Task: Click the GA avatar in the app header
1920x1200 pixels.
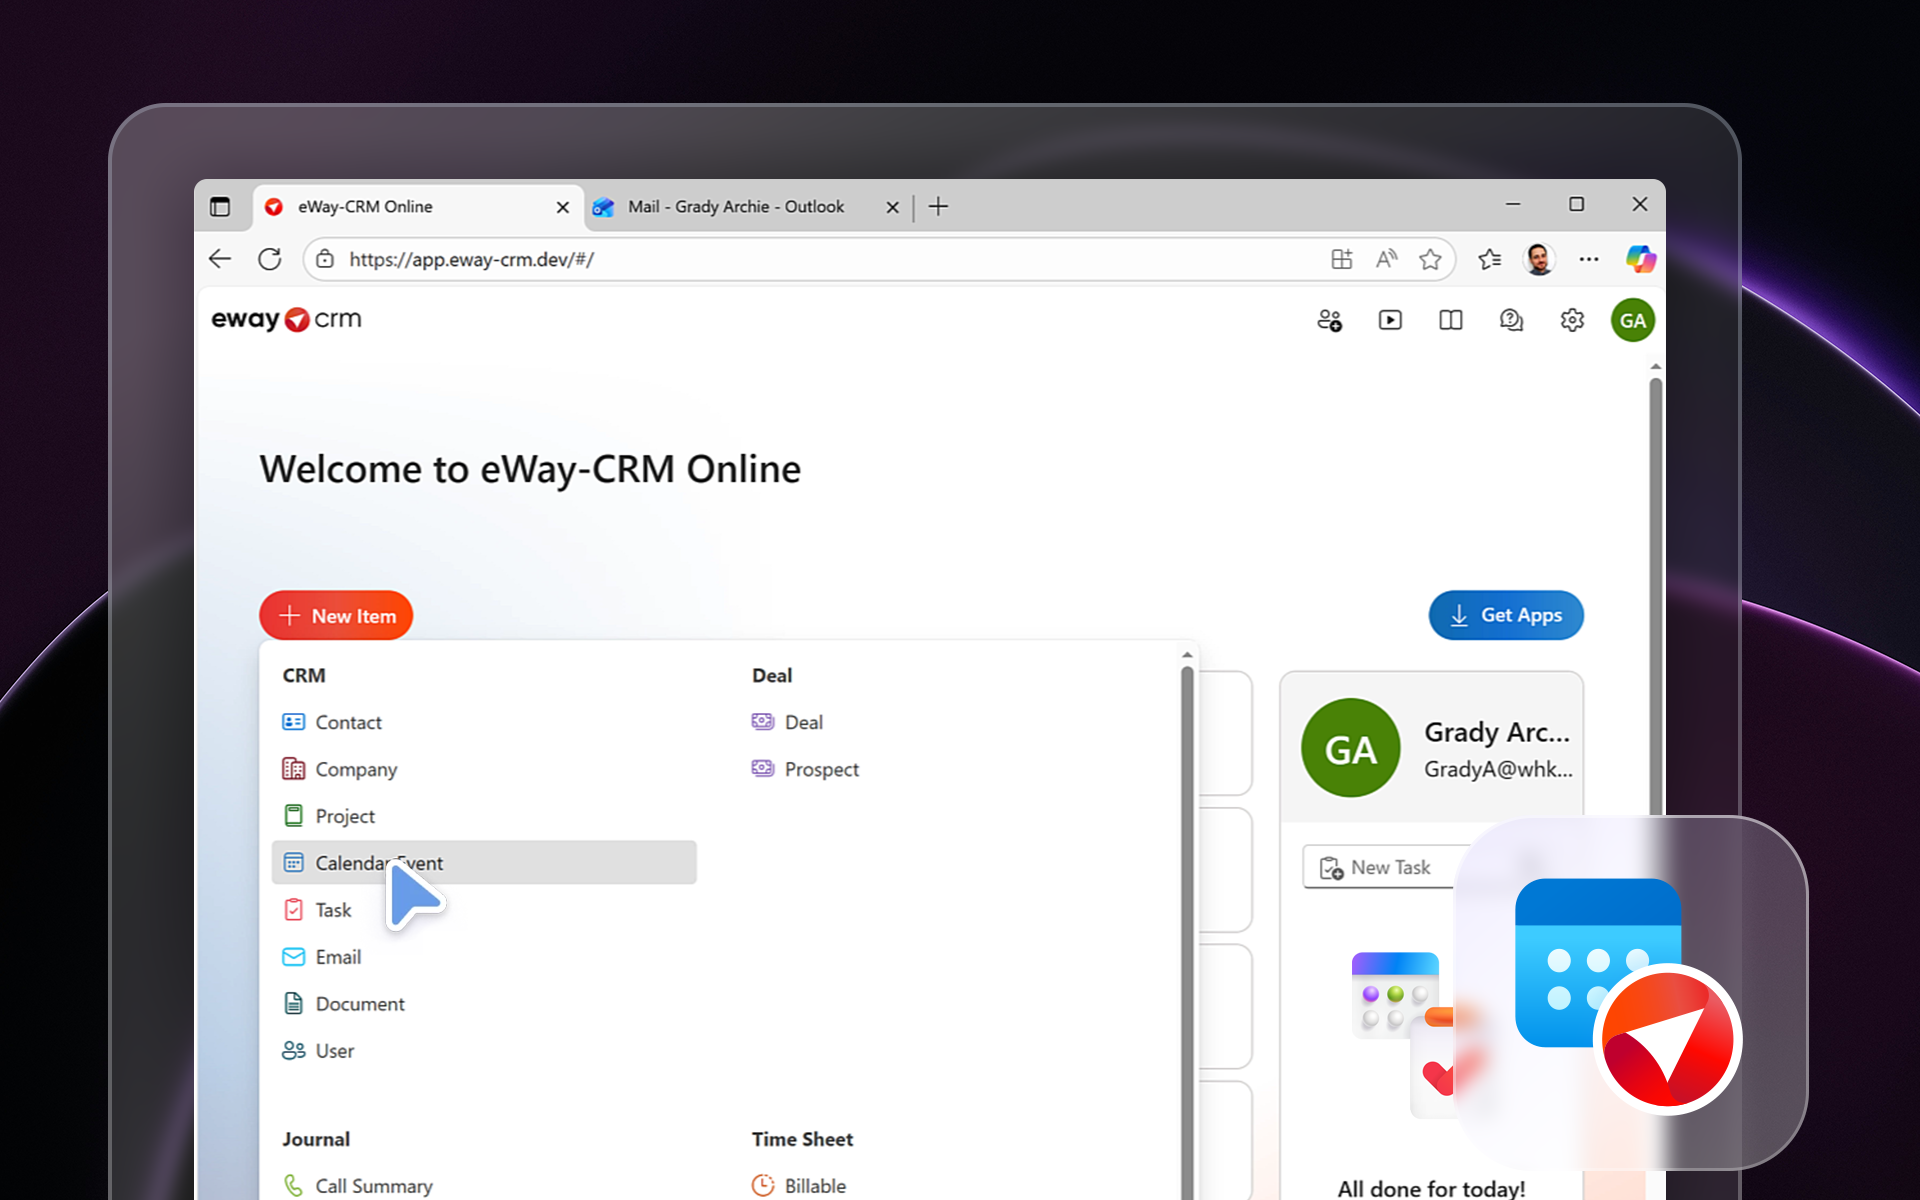Action: point(1632,320)
